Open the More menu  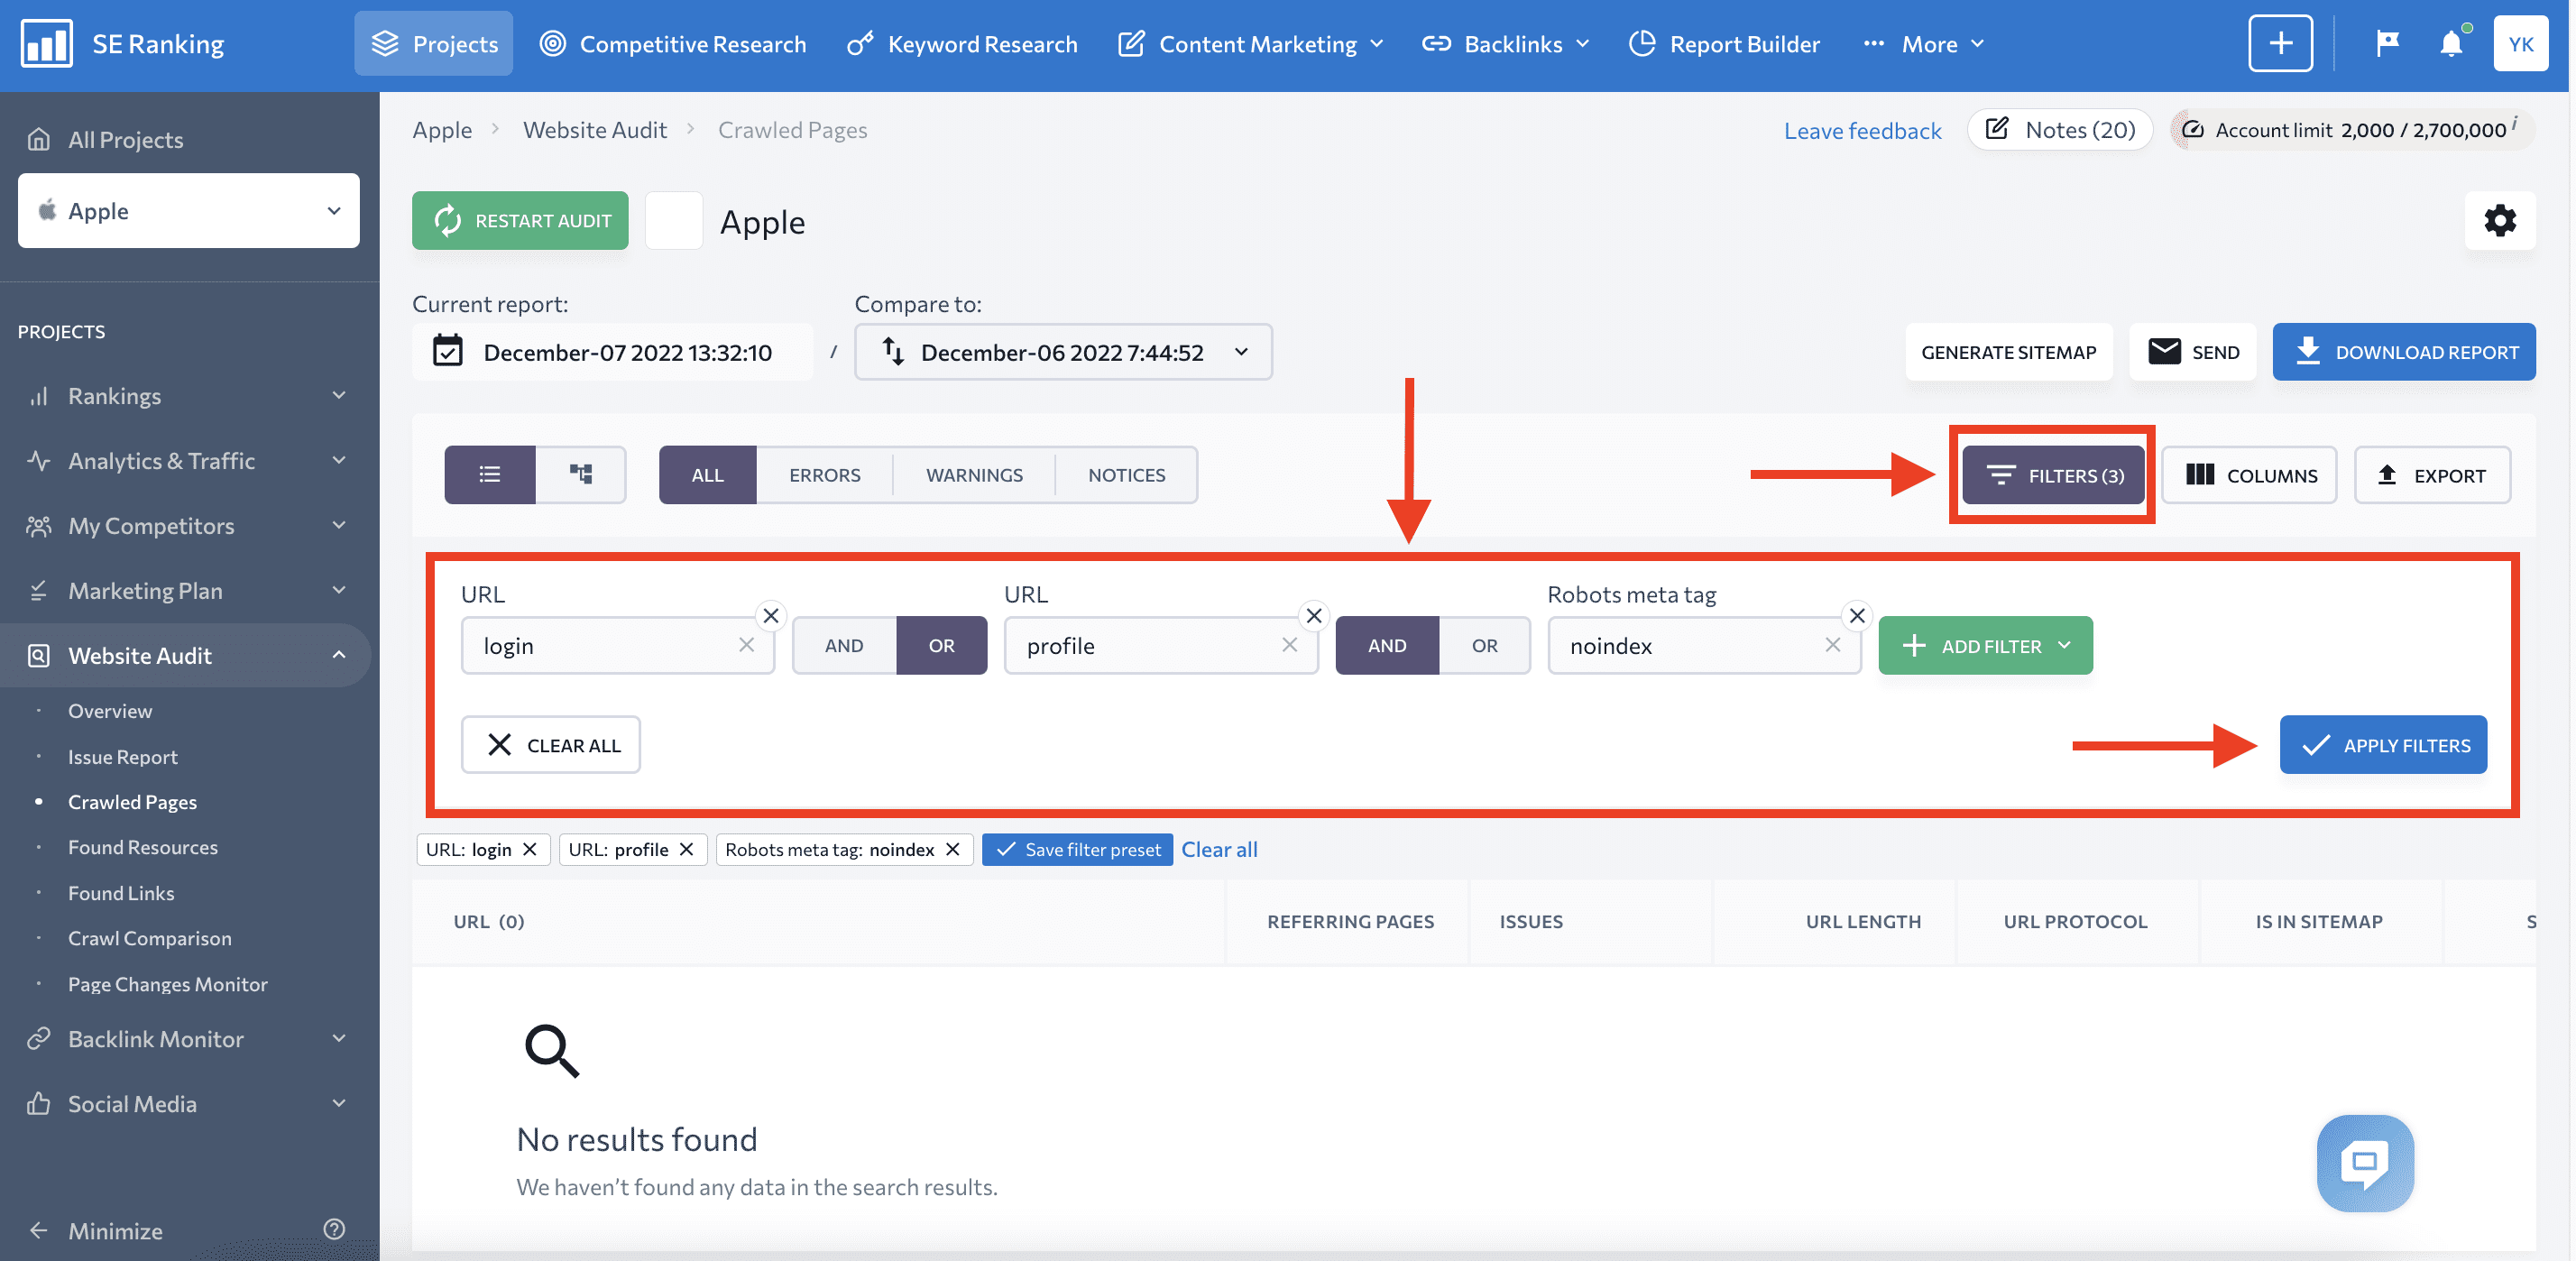pyautogui.click(x=1924, y=44)
